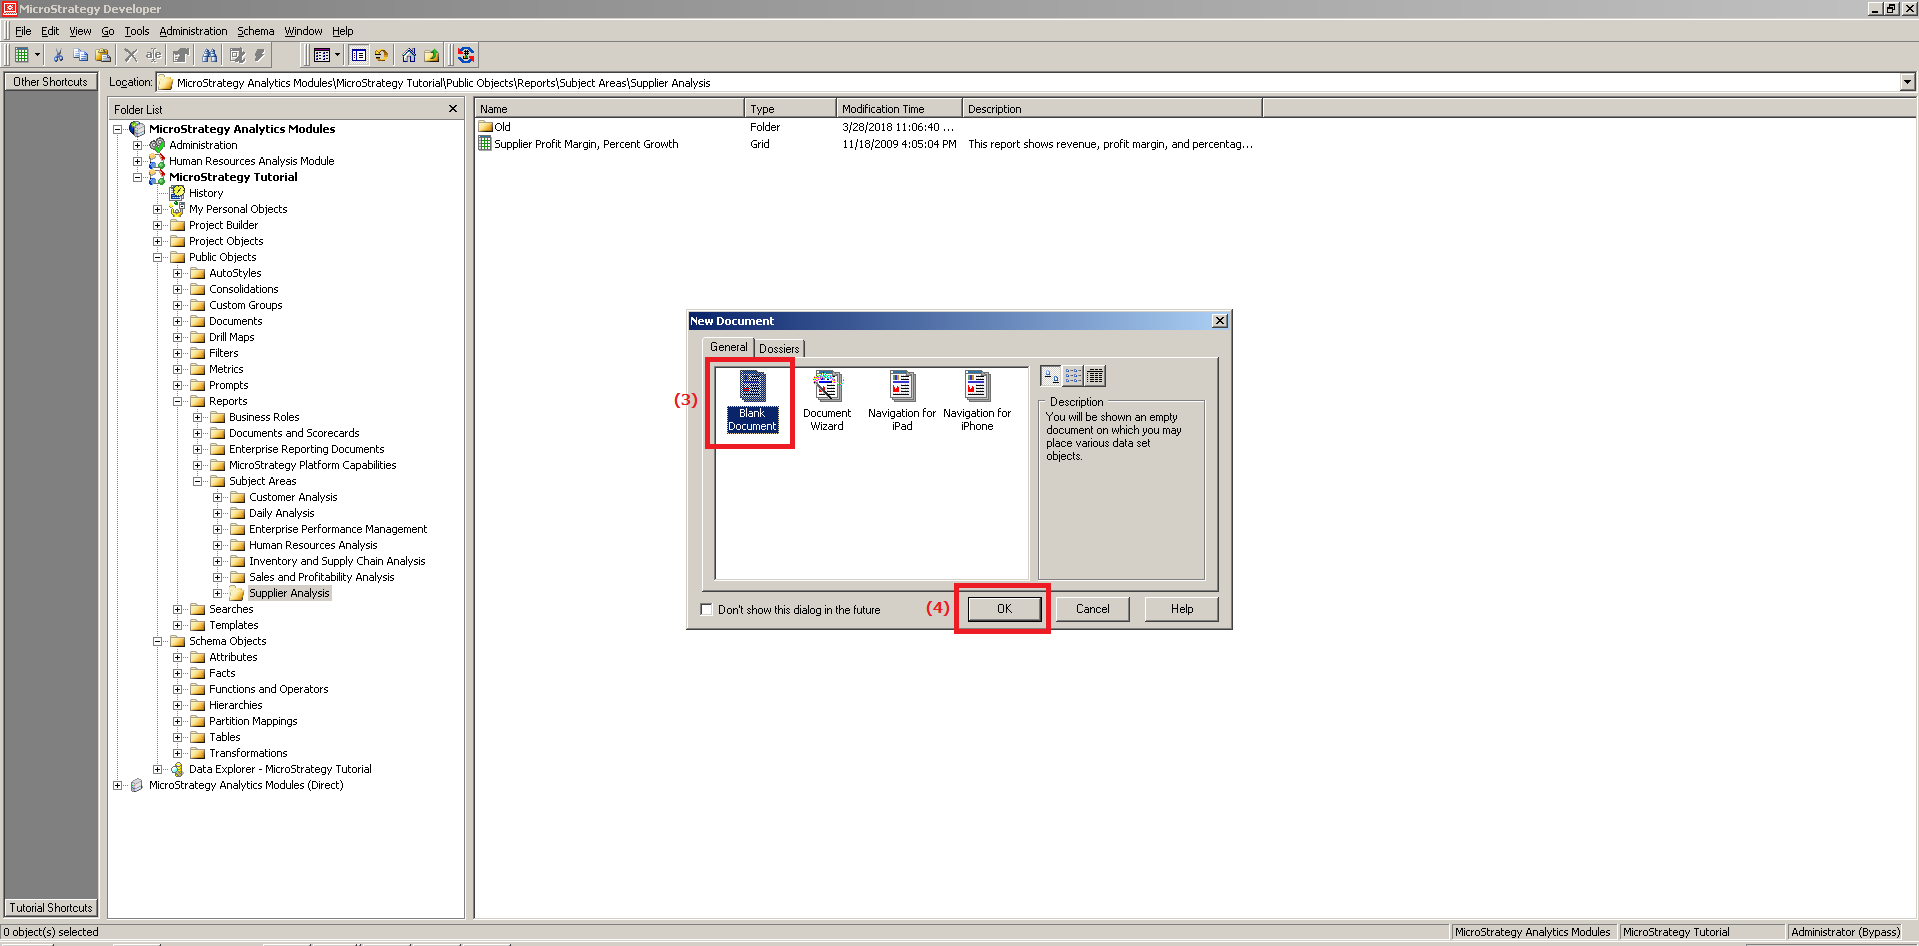Check Don't show this dialog in the future
The height and width of the screenshot is (946, 1919).
click(706, 609)
